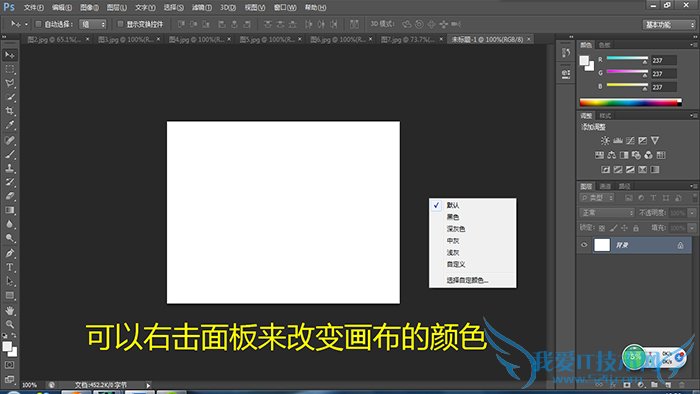Add an Exposure adjustment
This screenshot has height=394, width=700.
(x=642, y=141)
